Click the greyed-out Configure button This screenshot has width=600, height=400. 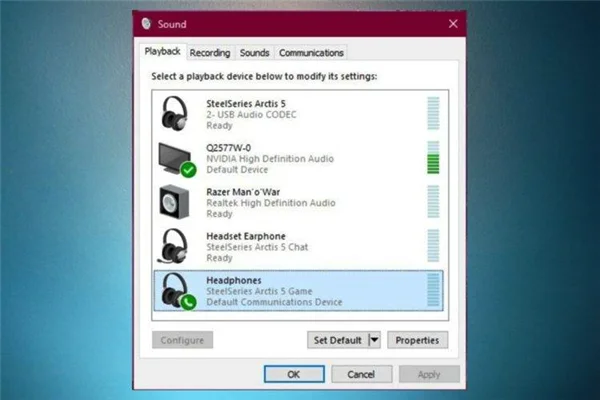(x=182, y=340)
